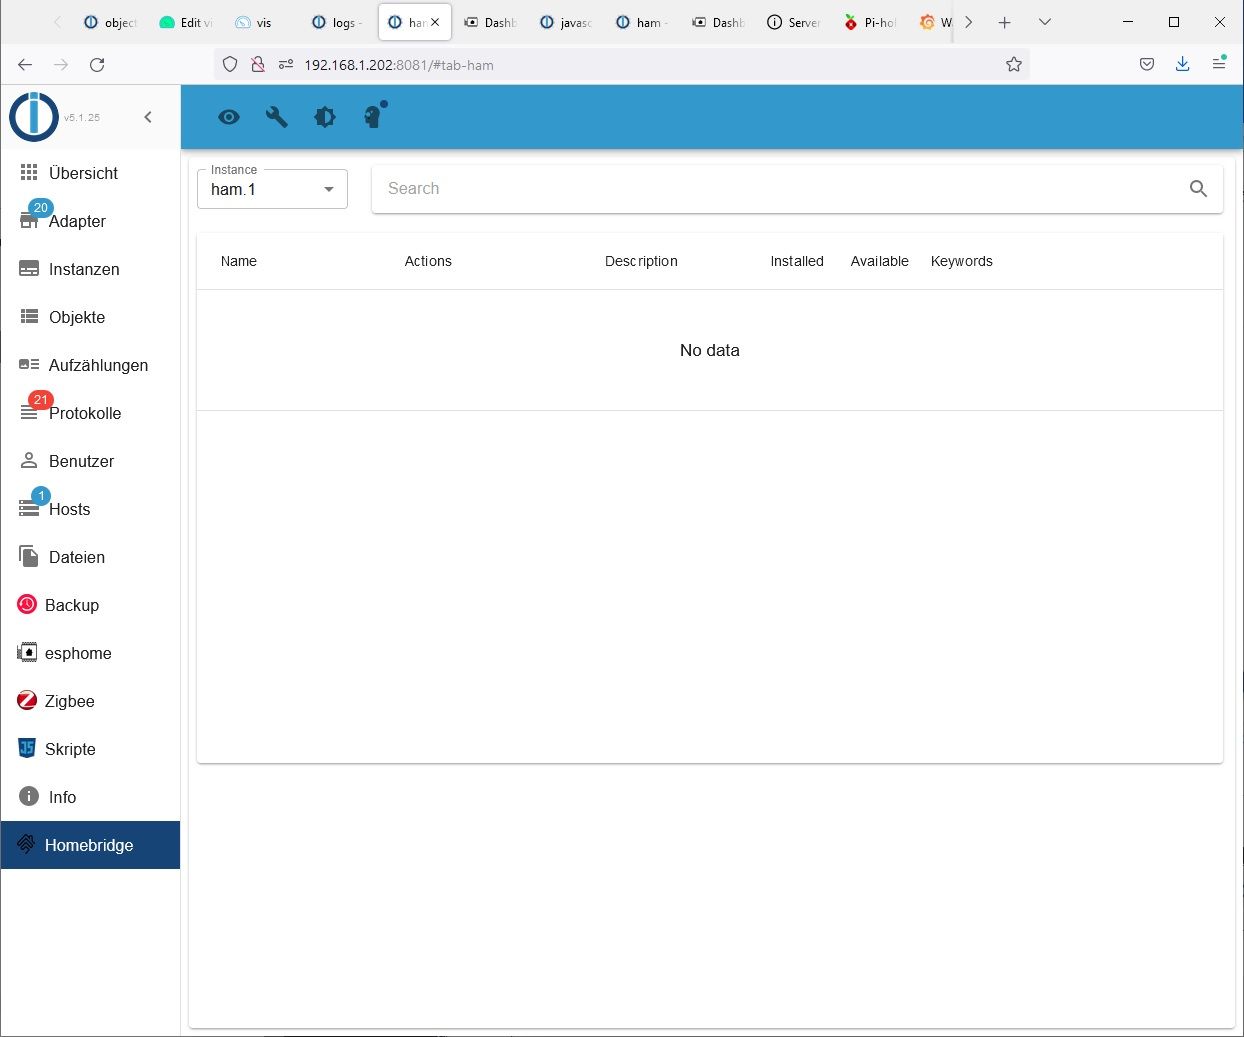
Task: Open the wrench settings icon in toolbar
Action: tap(277, 117)
